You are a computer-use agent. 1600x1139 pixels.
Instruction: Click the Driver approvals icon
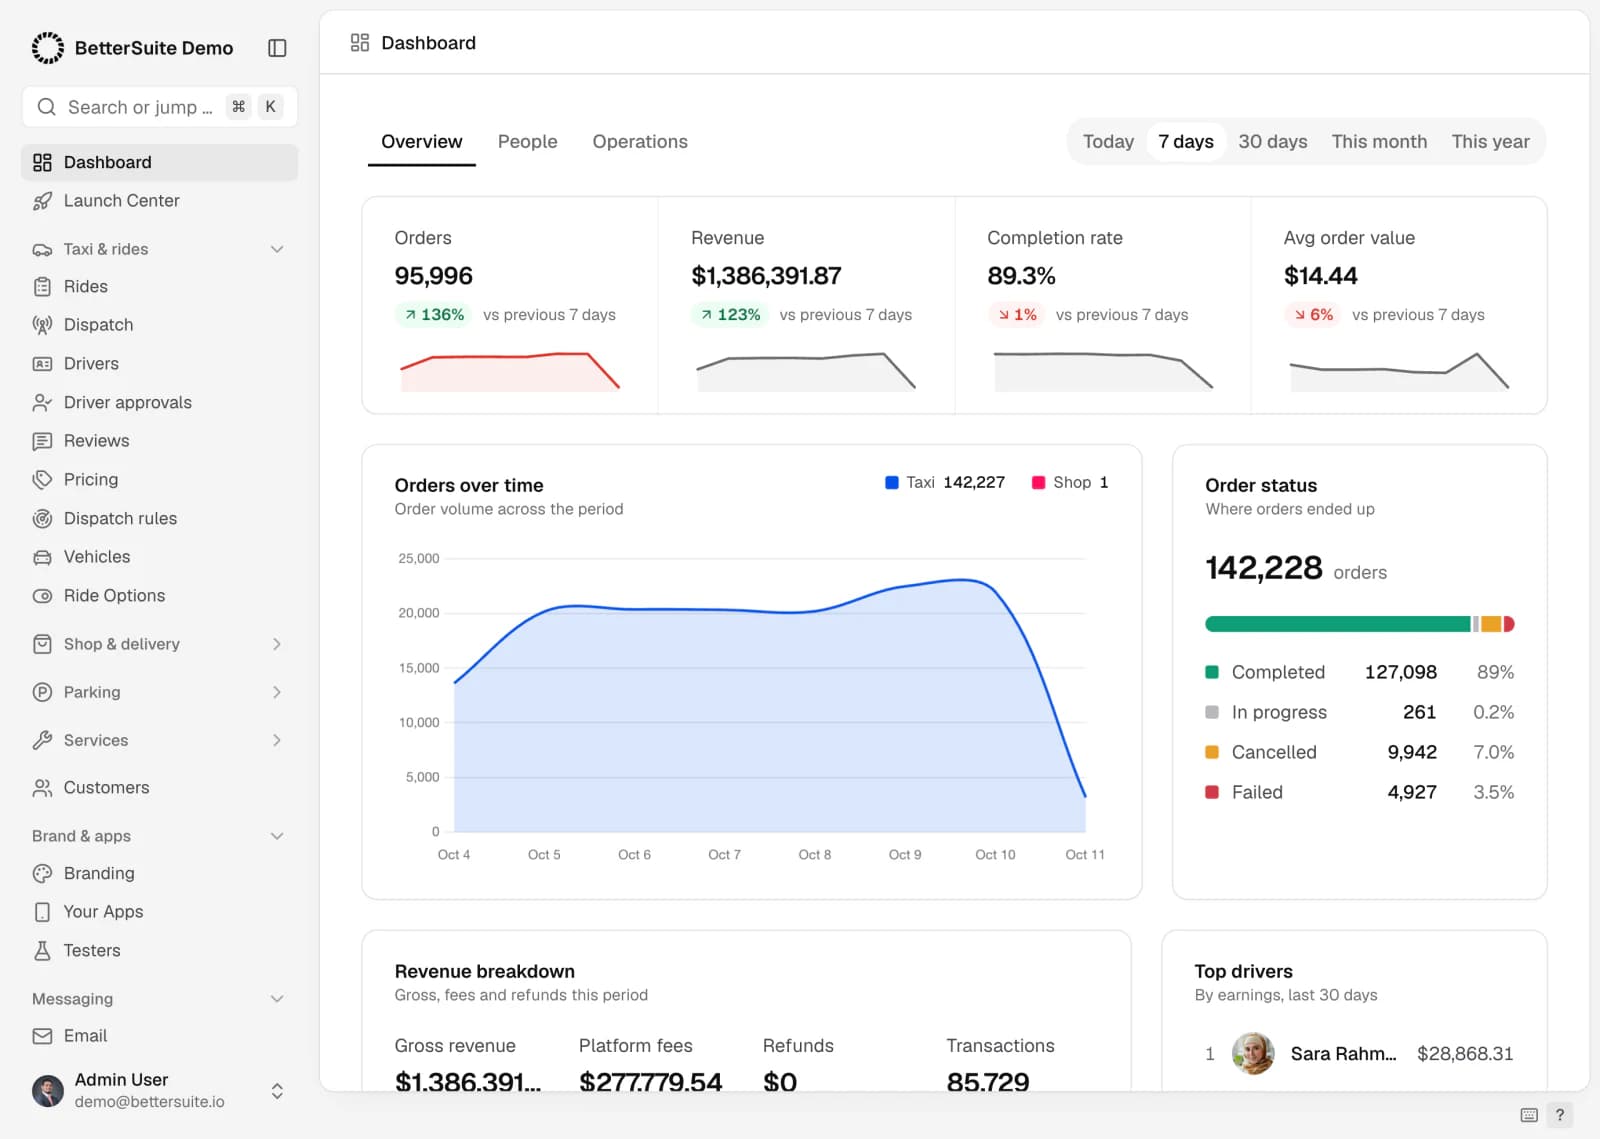pos(42,403)
